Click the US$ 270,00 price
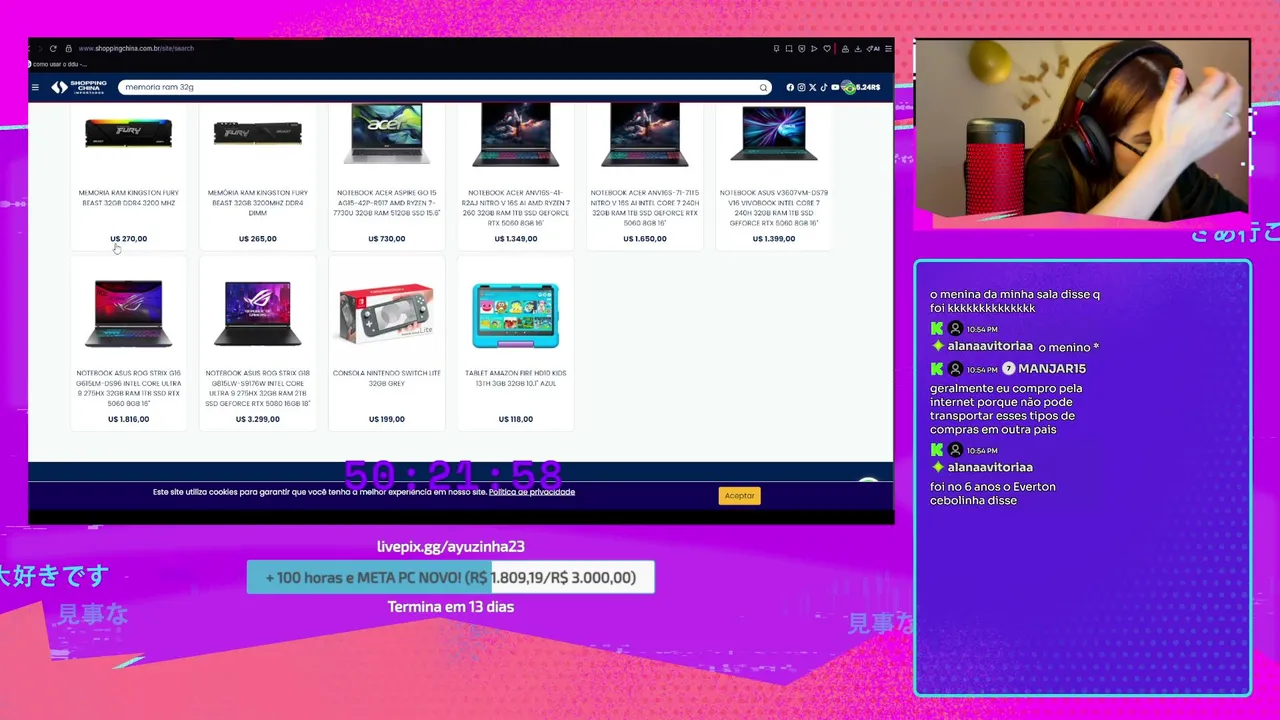The image size is (1280, 720). [x=128, y=239]
